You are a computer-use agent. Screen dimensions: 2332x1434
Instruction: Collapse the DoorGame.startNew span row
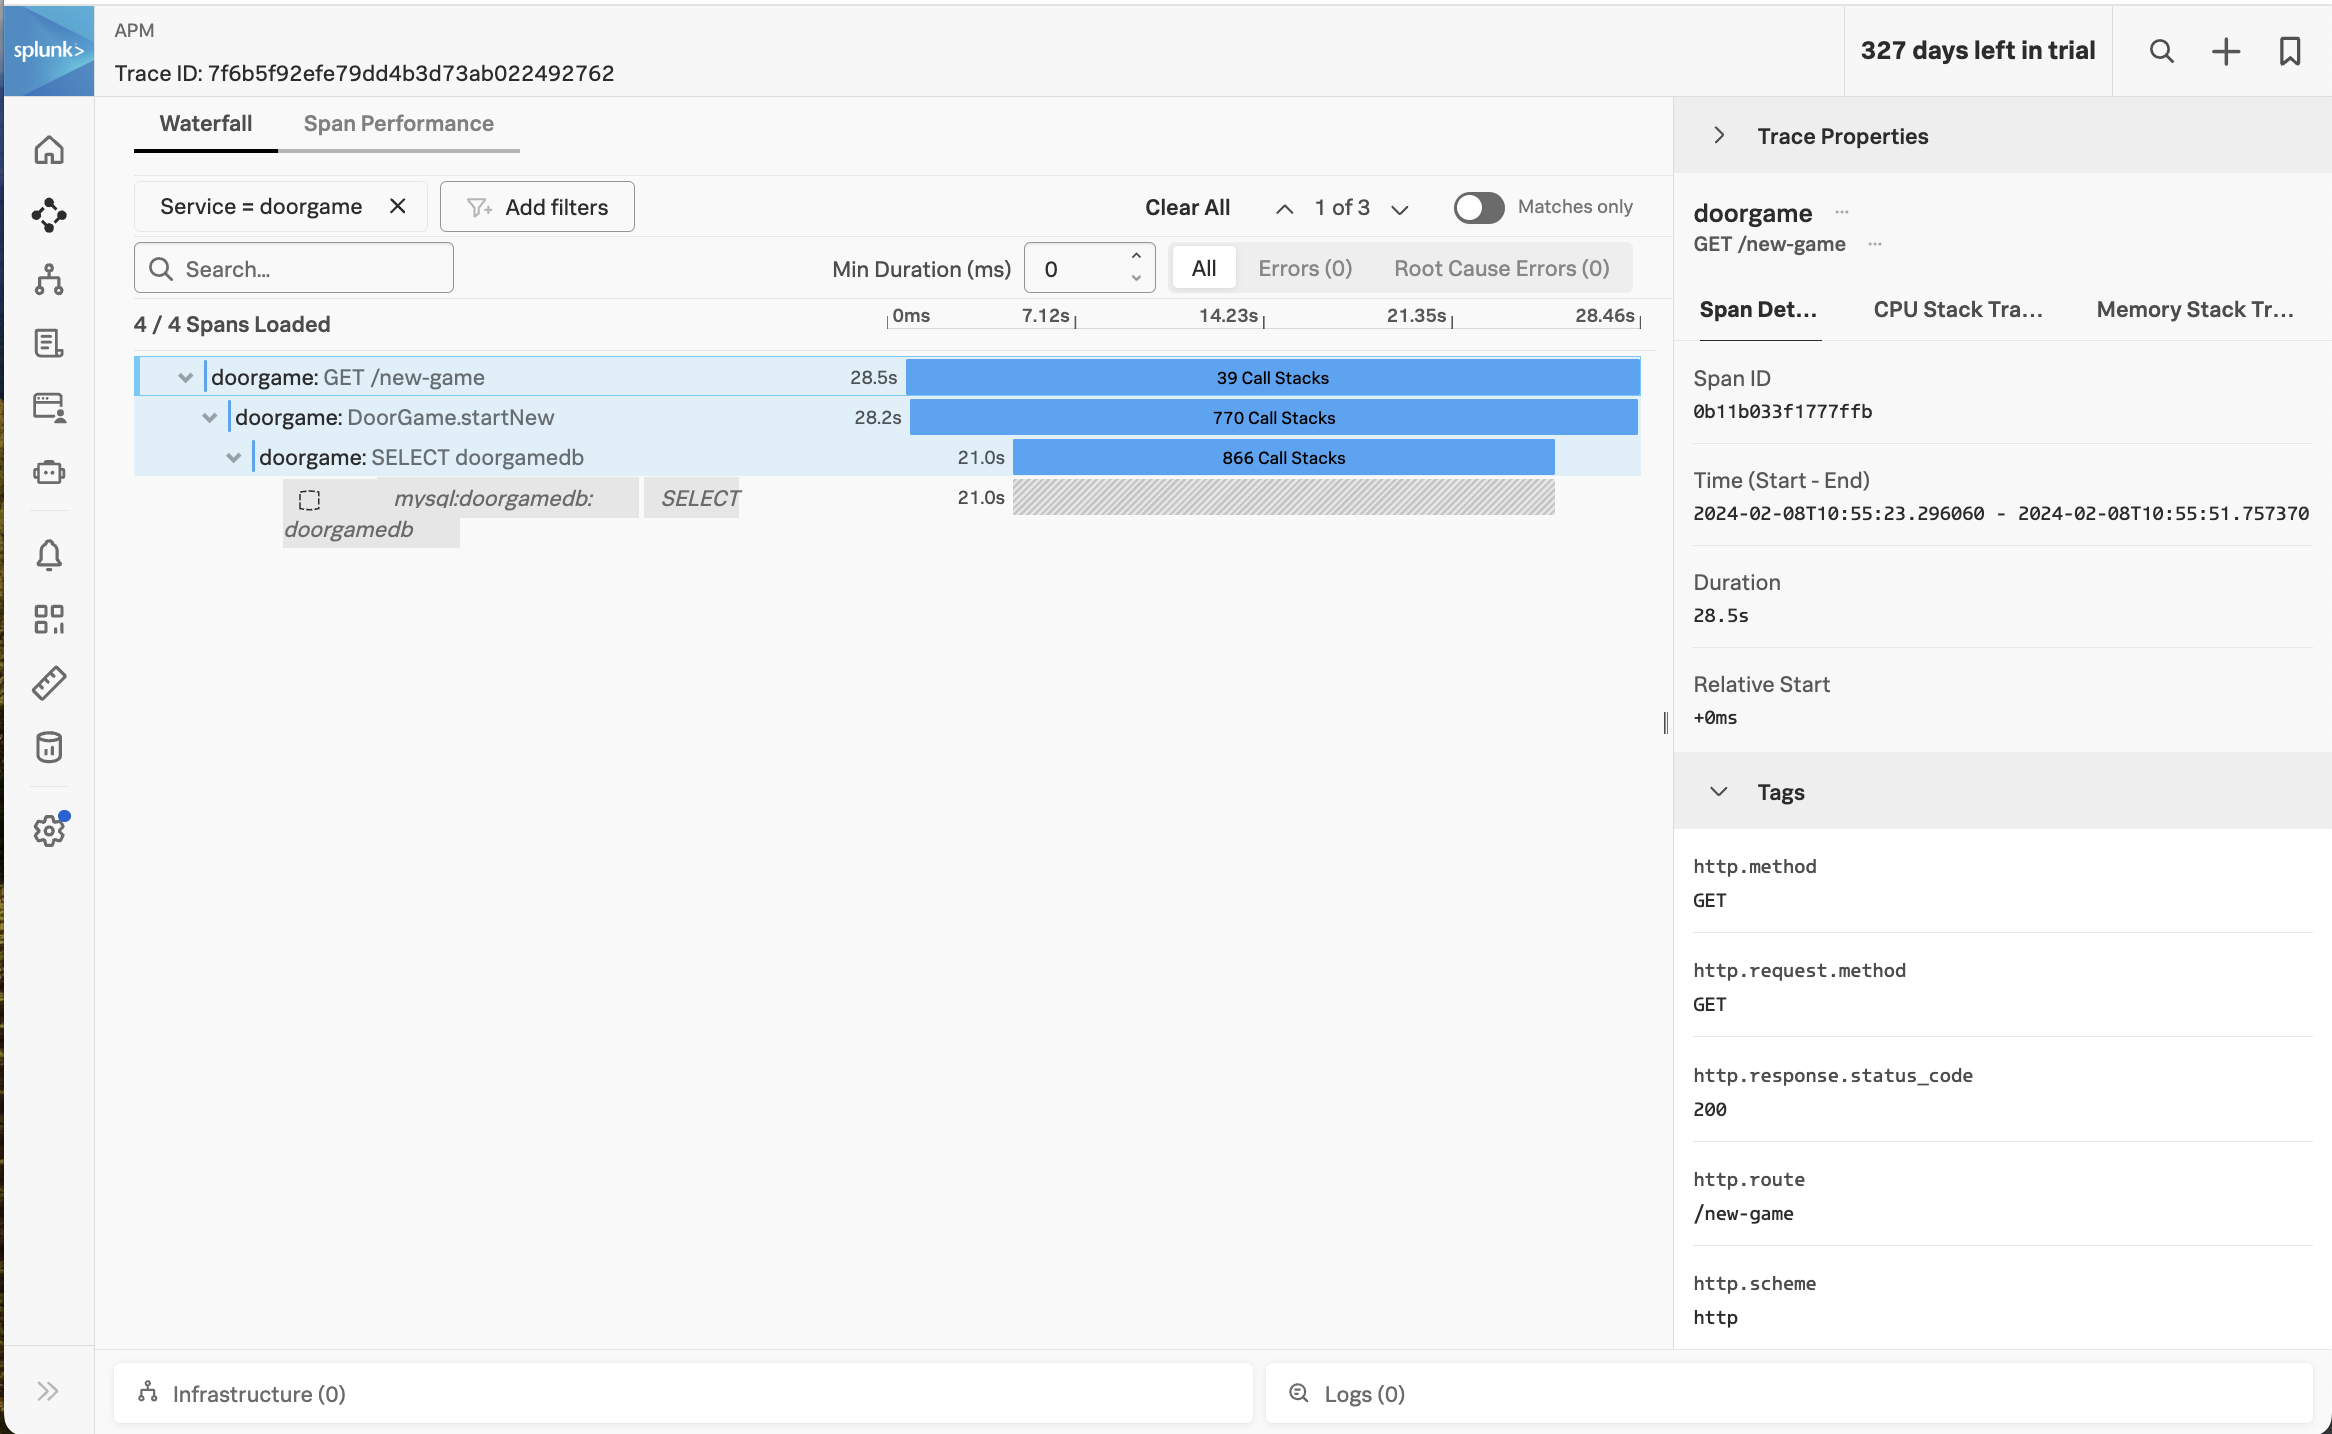(209, 418)
